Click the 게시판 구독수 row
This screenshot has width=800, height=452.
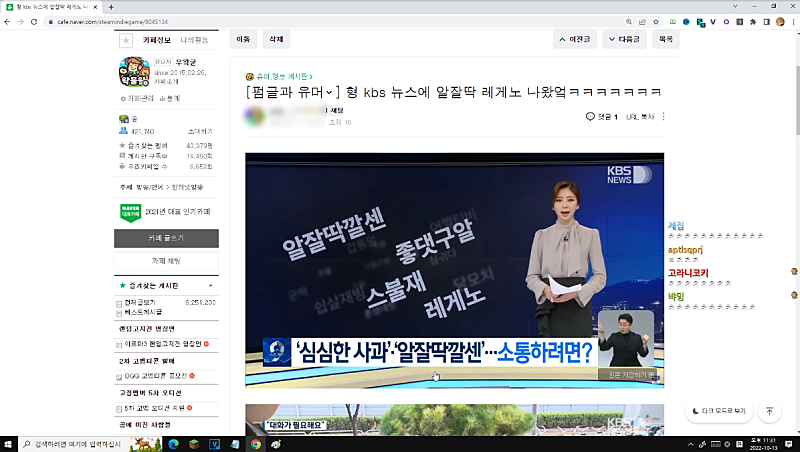(166, 156)
